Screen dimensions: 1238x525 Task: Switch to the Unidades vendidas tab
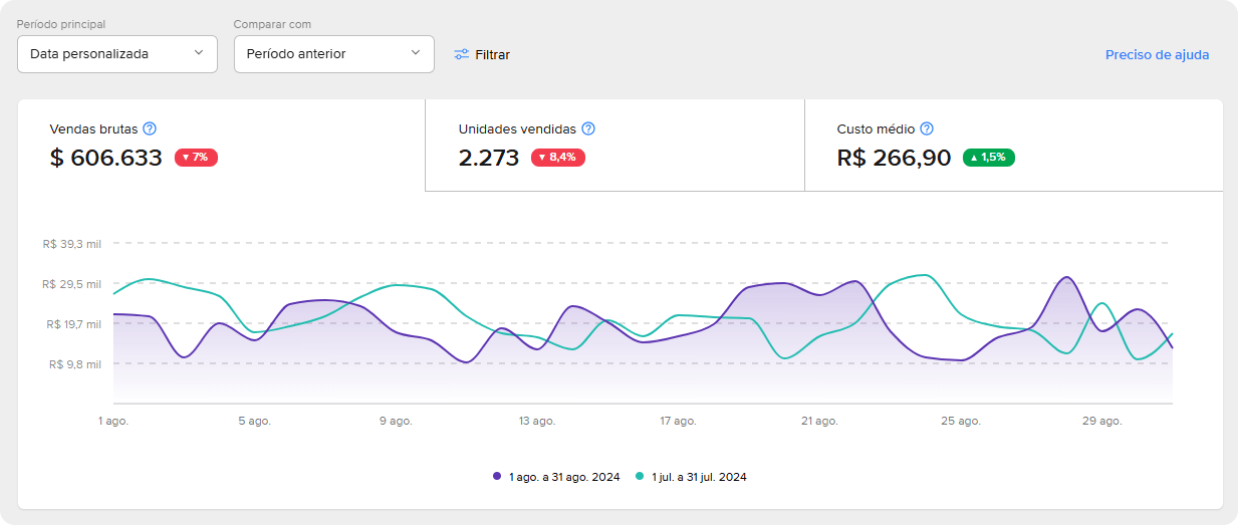(614, 145)
